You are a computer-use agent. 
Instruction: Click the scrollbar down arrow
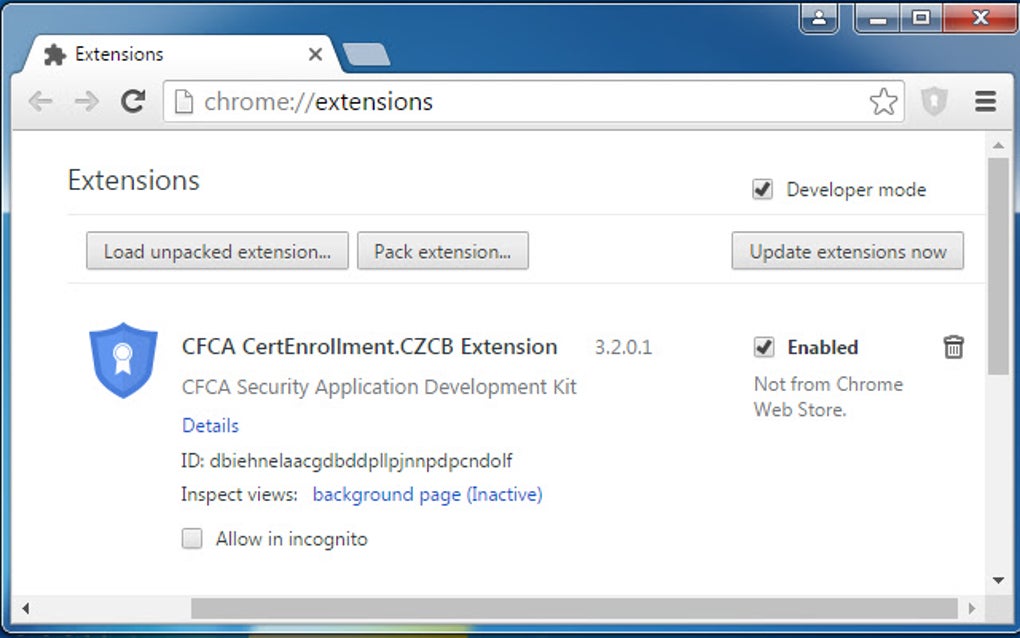998,579
